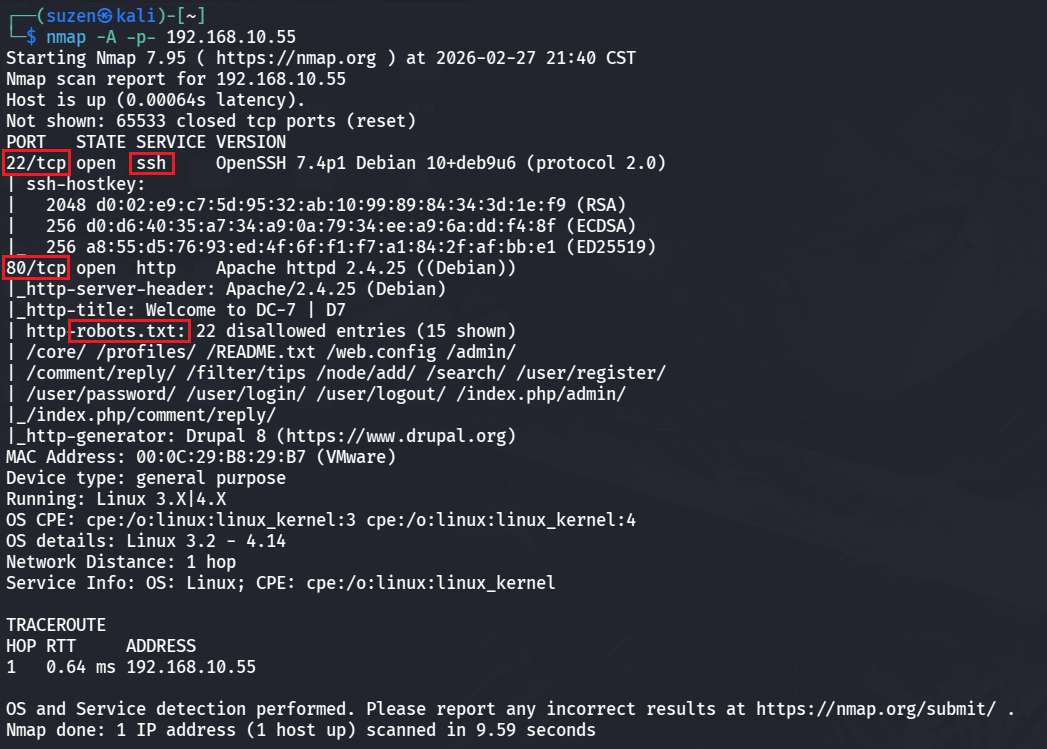The width and height of the screenshot is (1047, 749).
Task: Click the red-boxed 22/tcp port
Action: [x=37, y=162]
